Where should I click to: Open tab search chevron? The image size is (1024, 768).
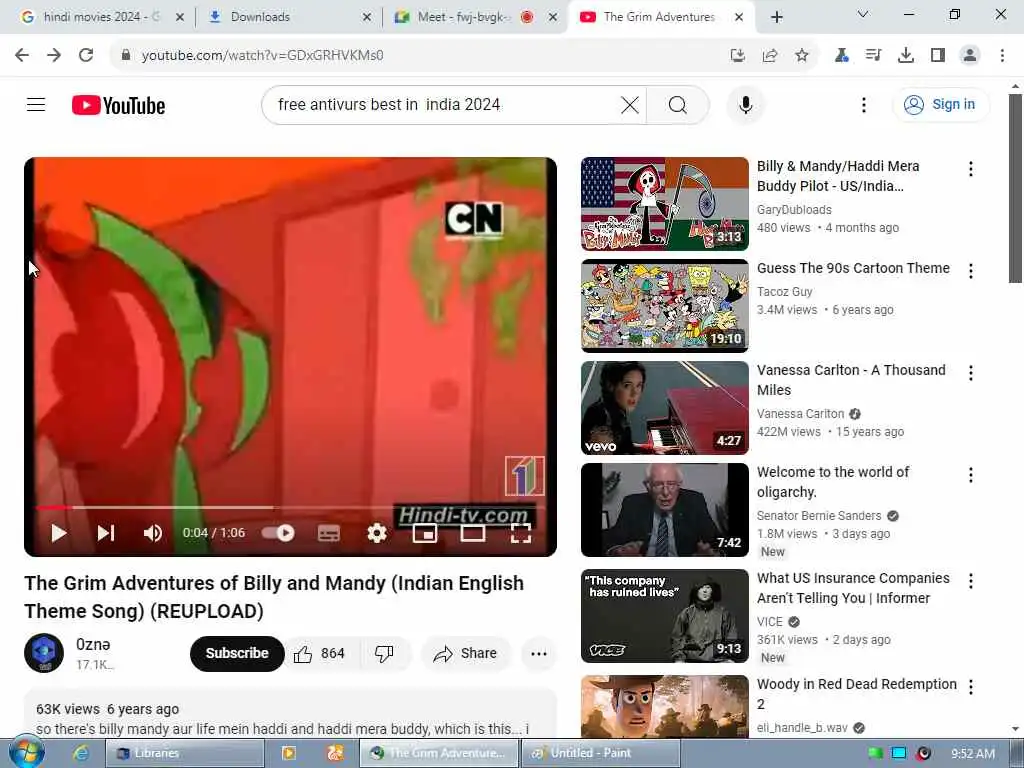863,14
